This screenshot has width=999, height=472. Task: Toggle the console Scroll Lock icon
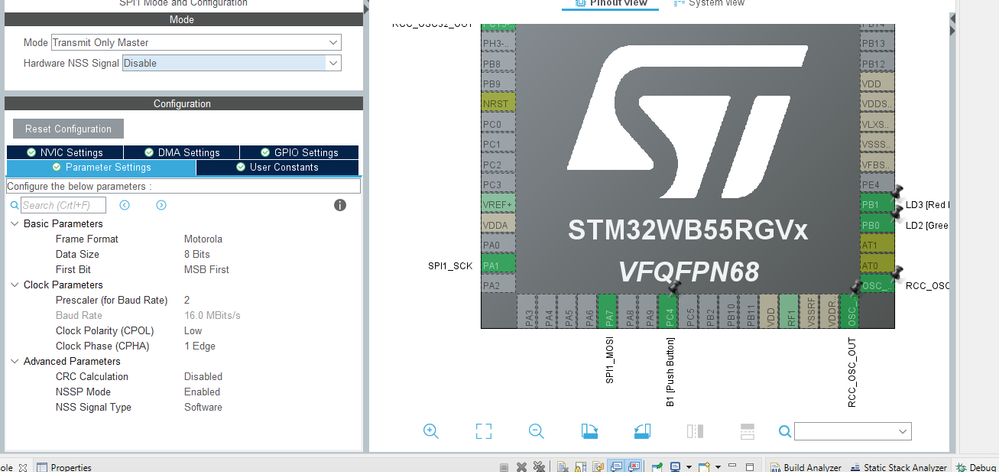click(580, 467)
